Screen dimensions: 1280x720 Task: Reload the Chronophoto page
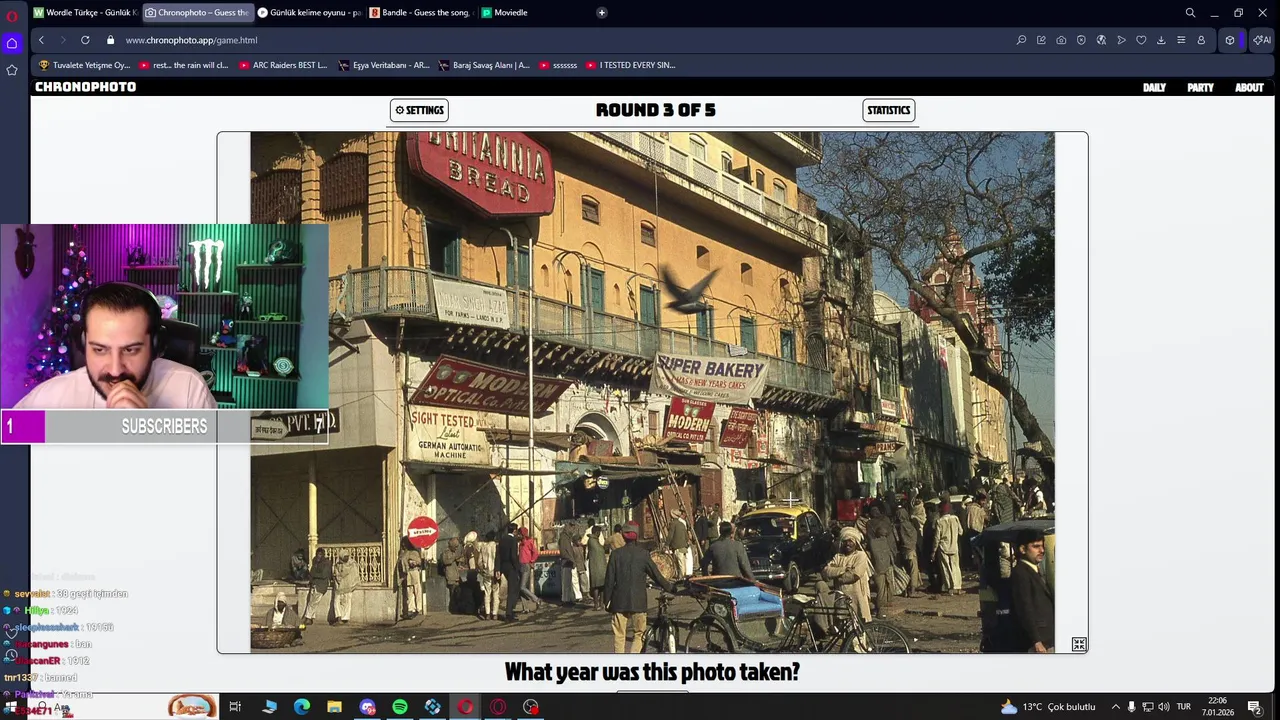click(85, 40)
